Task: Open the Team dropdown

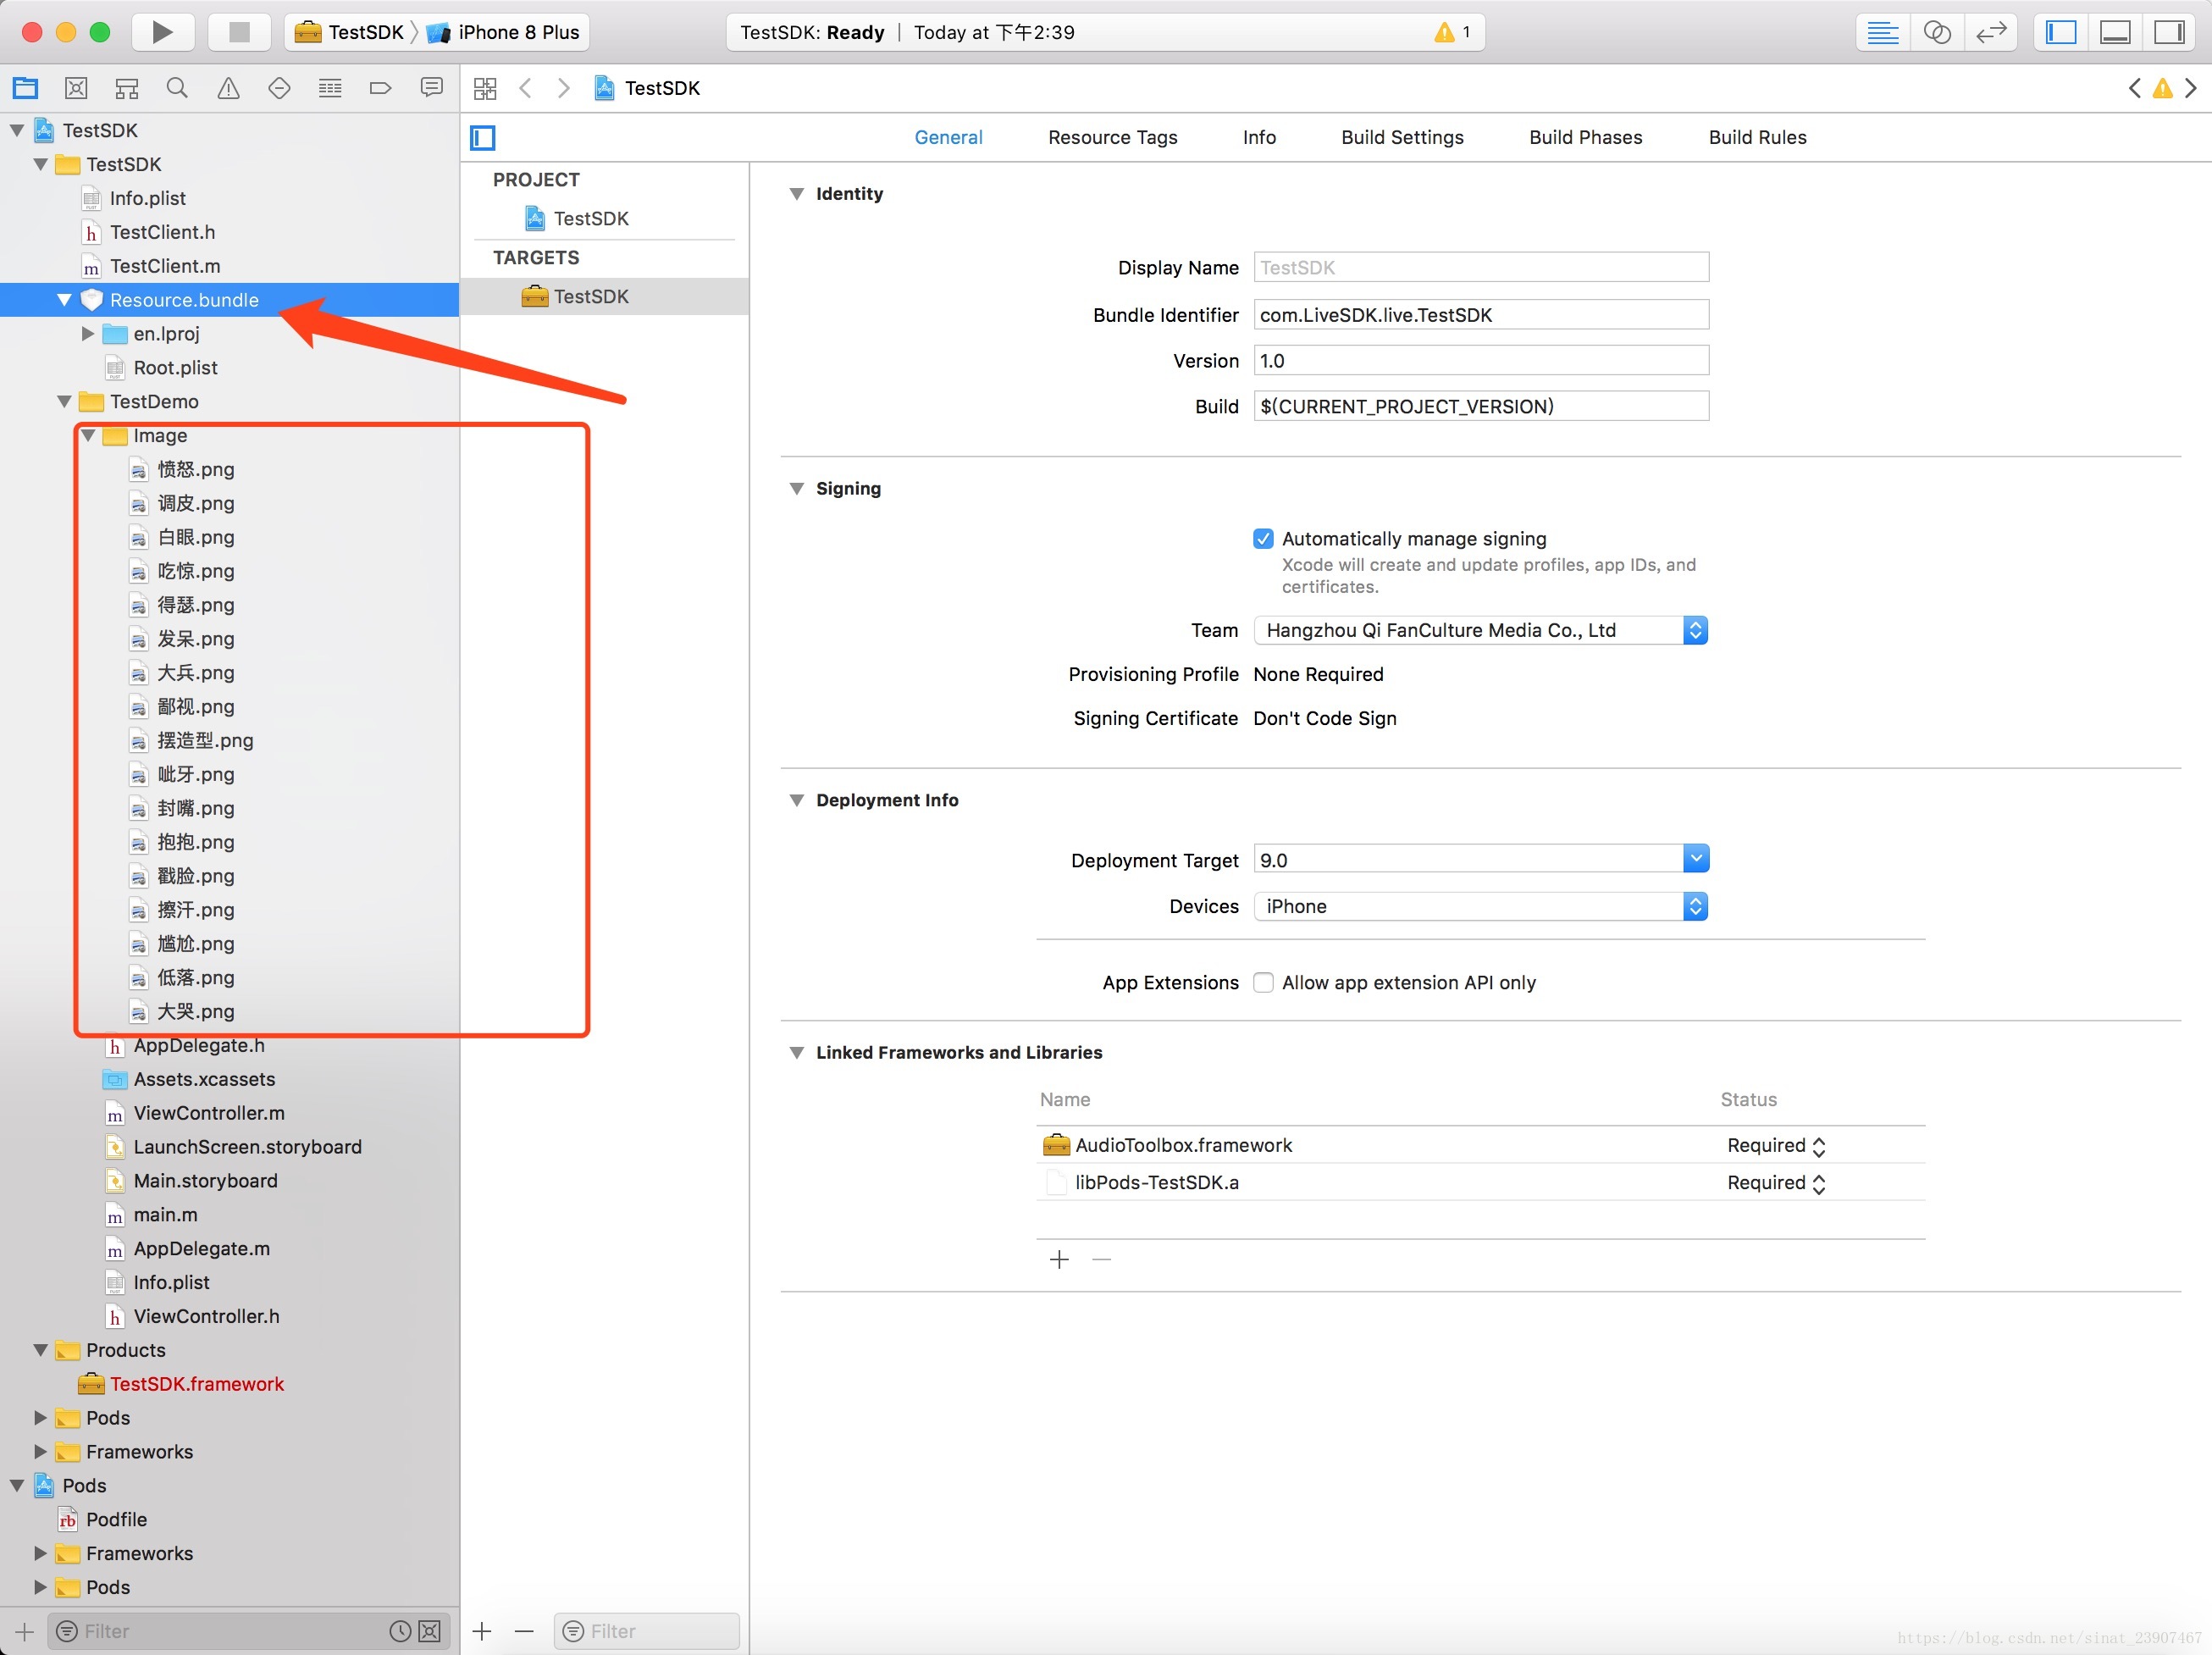Action: 1480,630
